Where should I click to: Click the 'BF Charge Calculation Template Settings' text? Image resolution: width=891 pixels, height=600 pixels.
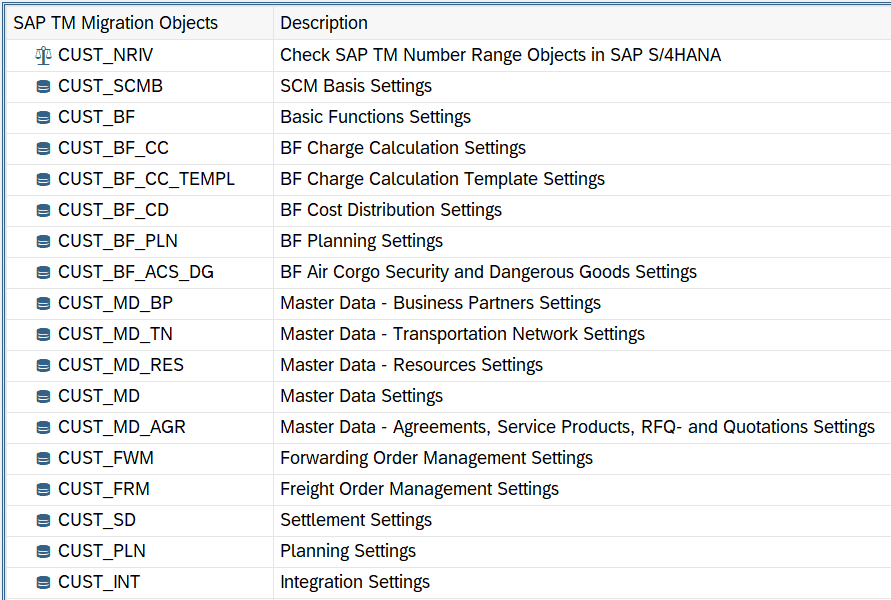443,179
